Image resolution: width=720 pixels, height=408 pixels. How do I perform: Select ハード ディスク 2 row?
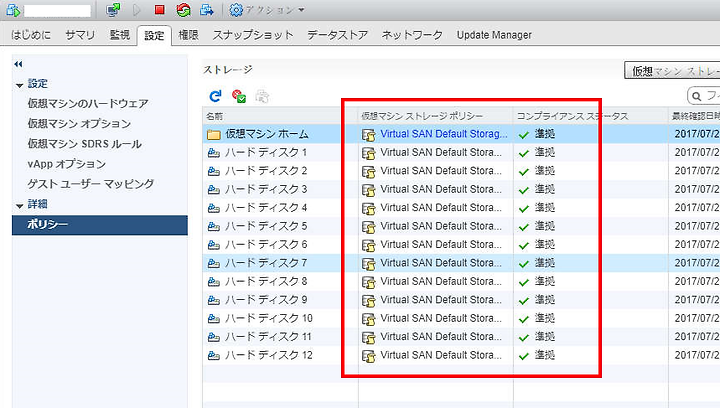coord(461,171)
